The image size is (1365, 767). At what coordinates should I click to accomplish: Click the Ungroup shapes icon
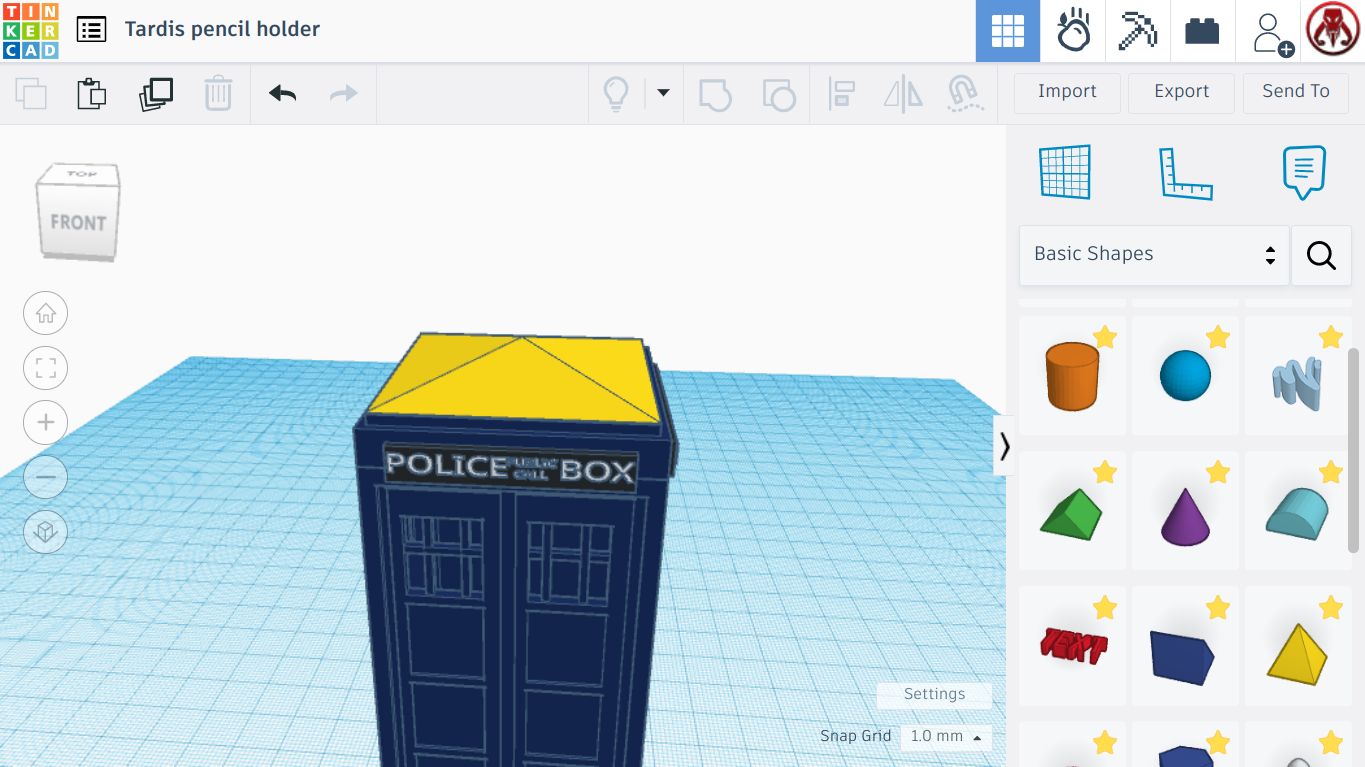pyautogui.click(x=779, y=94)
